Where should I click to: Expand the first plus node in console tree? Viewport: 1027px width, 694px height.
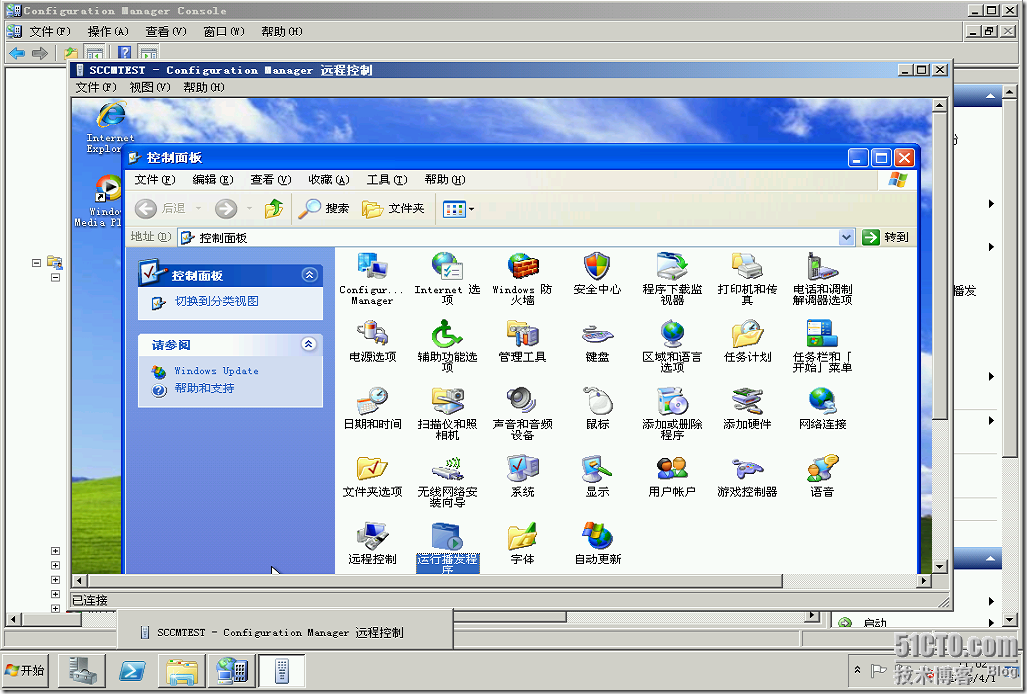point(55,551)
